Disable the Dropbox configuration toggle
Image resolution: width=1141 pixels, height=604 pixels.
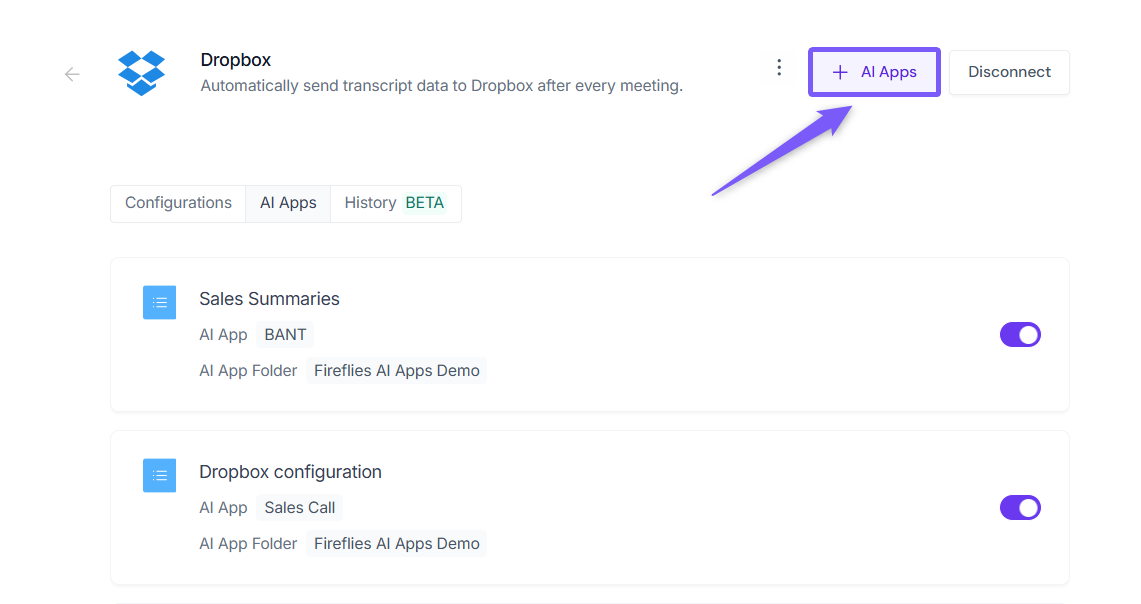pos(1020,508)
